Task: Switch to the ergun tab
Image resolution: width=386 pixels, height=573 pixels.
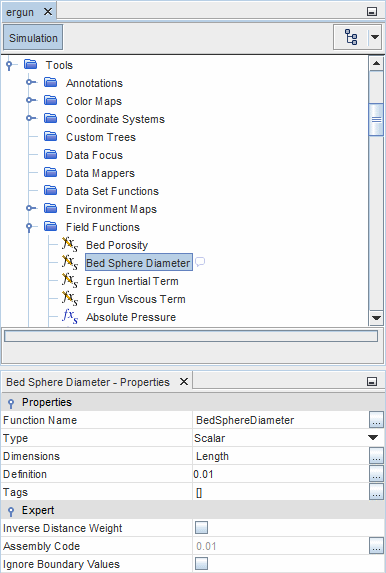Action: tap(20, 12)
